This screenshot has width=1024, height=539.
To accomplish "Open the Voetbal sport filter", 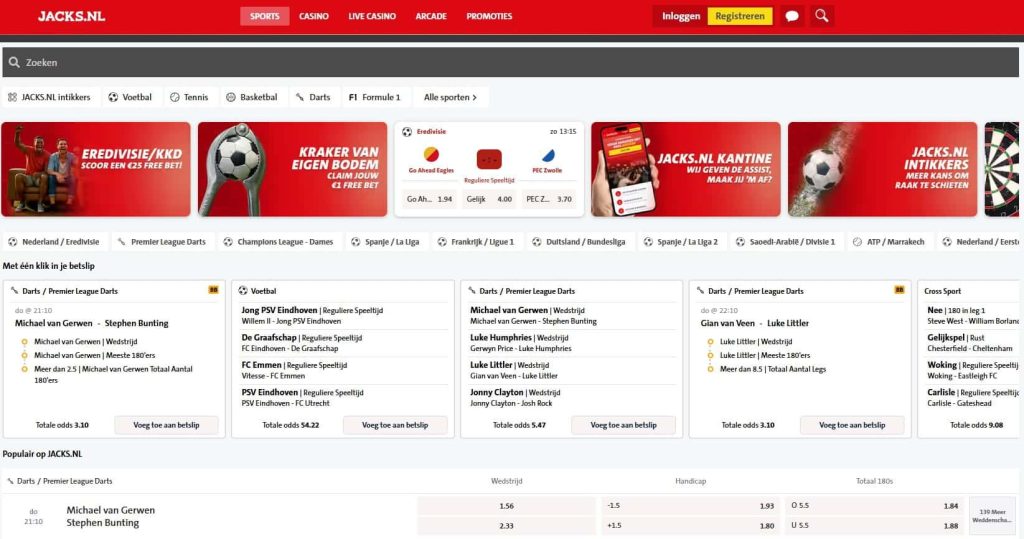I will (x=130, y=97).
